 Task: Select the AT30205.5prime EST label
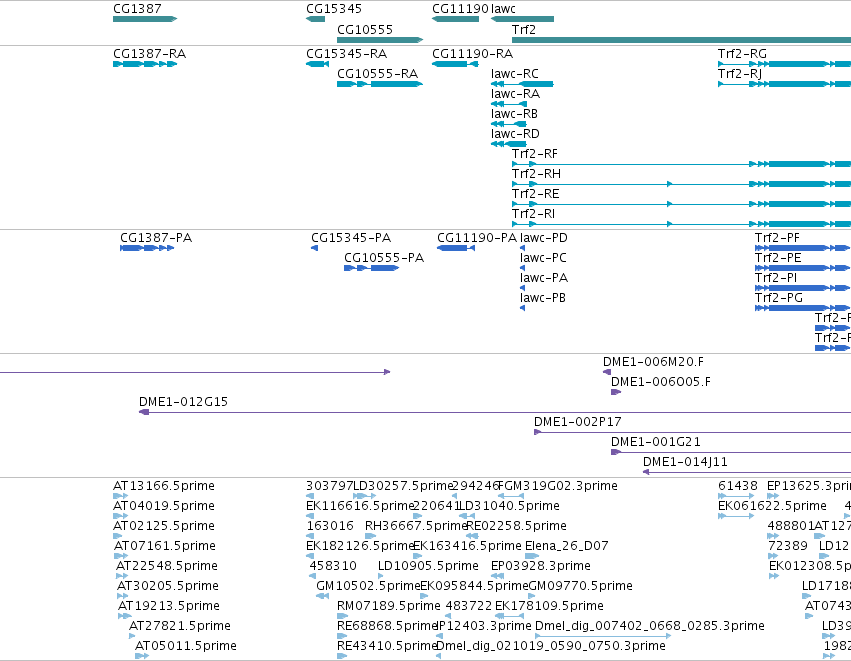coord(168,586)
